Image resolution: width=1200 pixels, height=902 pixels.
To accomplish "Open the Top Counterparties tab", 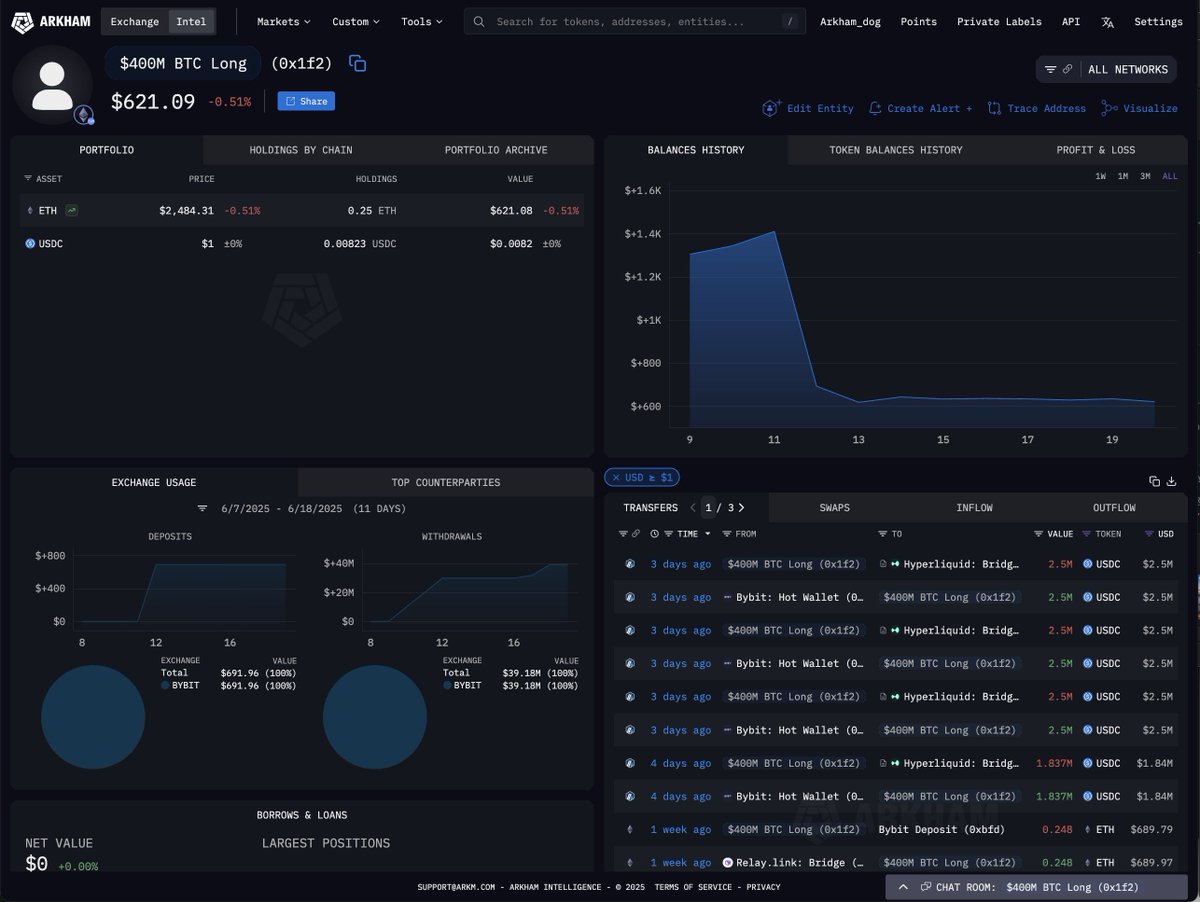I will click(446, 482).
